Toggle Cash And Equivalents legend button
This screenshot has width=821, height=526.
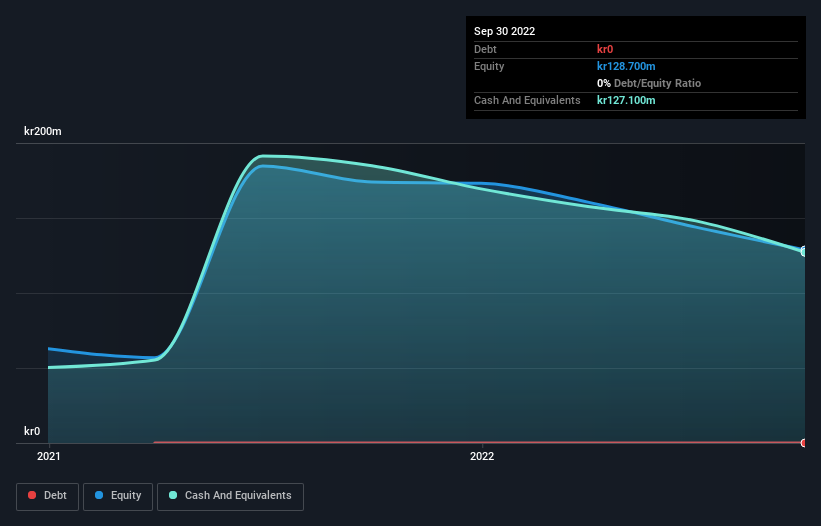pyautogui.click(x=230, y=496)
